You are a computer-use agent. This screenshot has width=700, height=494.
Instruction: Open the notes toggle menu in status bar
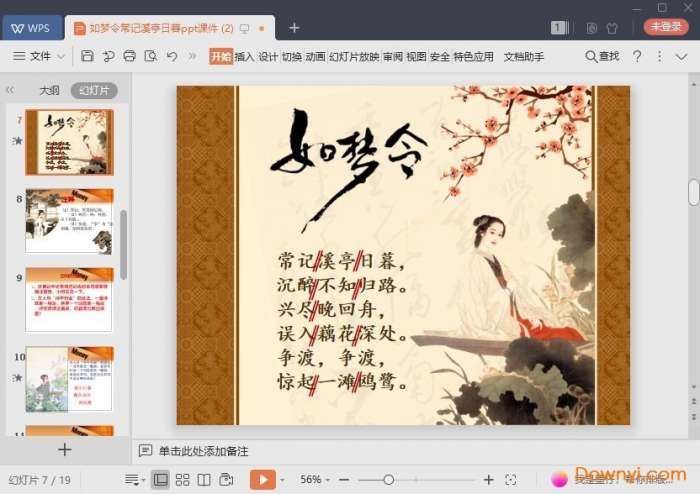pyautogui.click(x=134, y=480)
